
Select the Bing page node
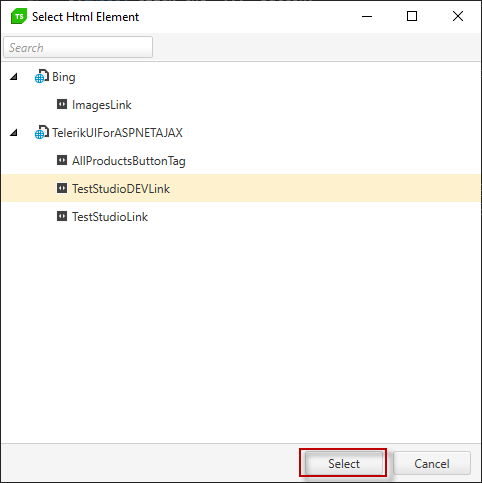(64, 77)
